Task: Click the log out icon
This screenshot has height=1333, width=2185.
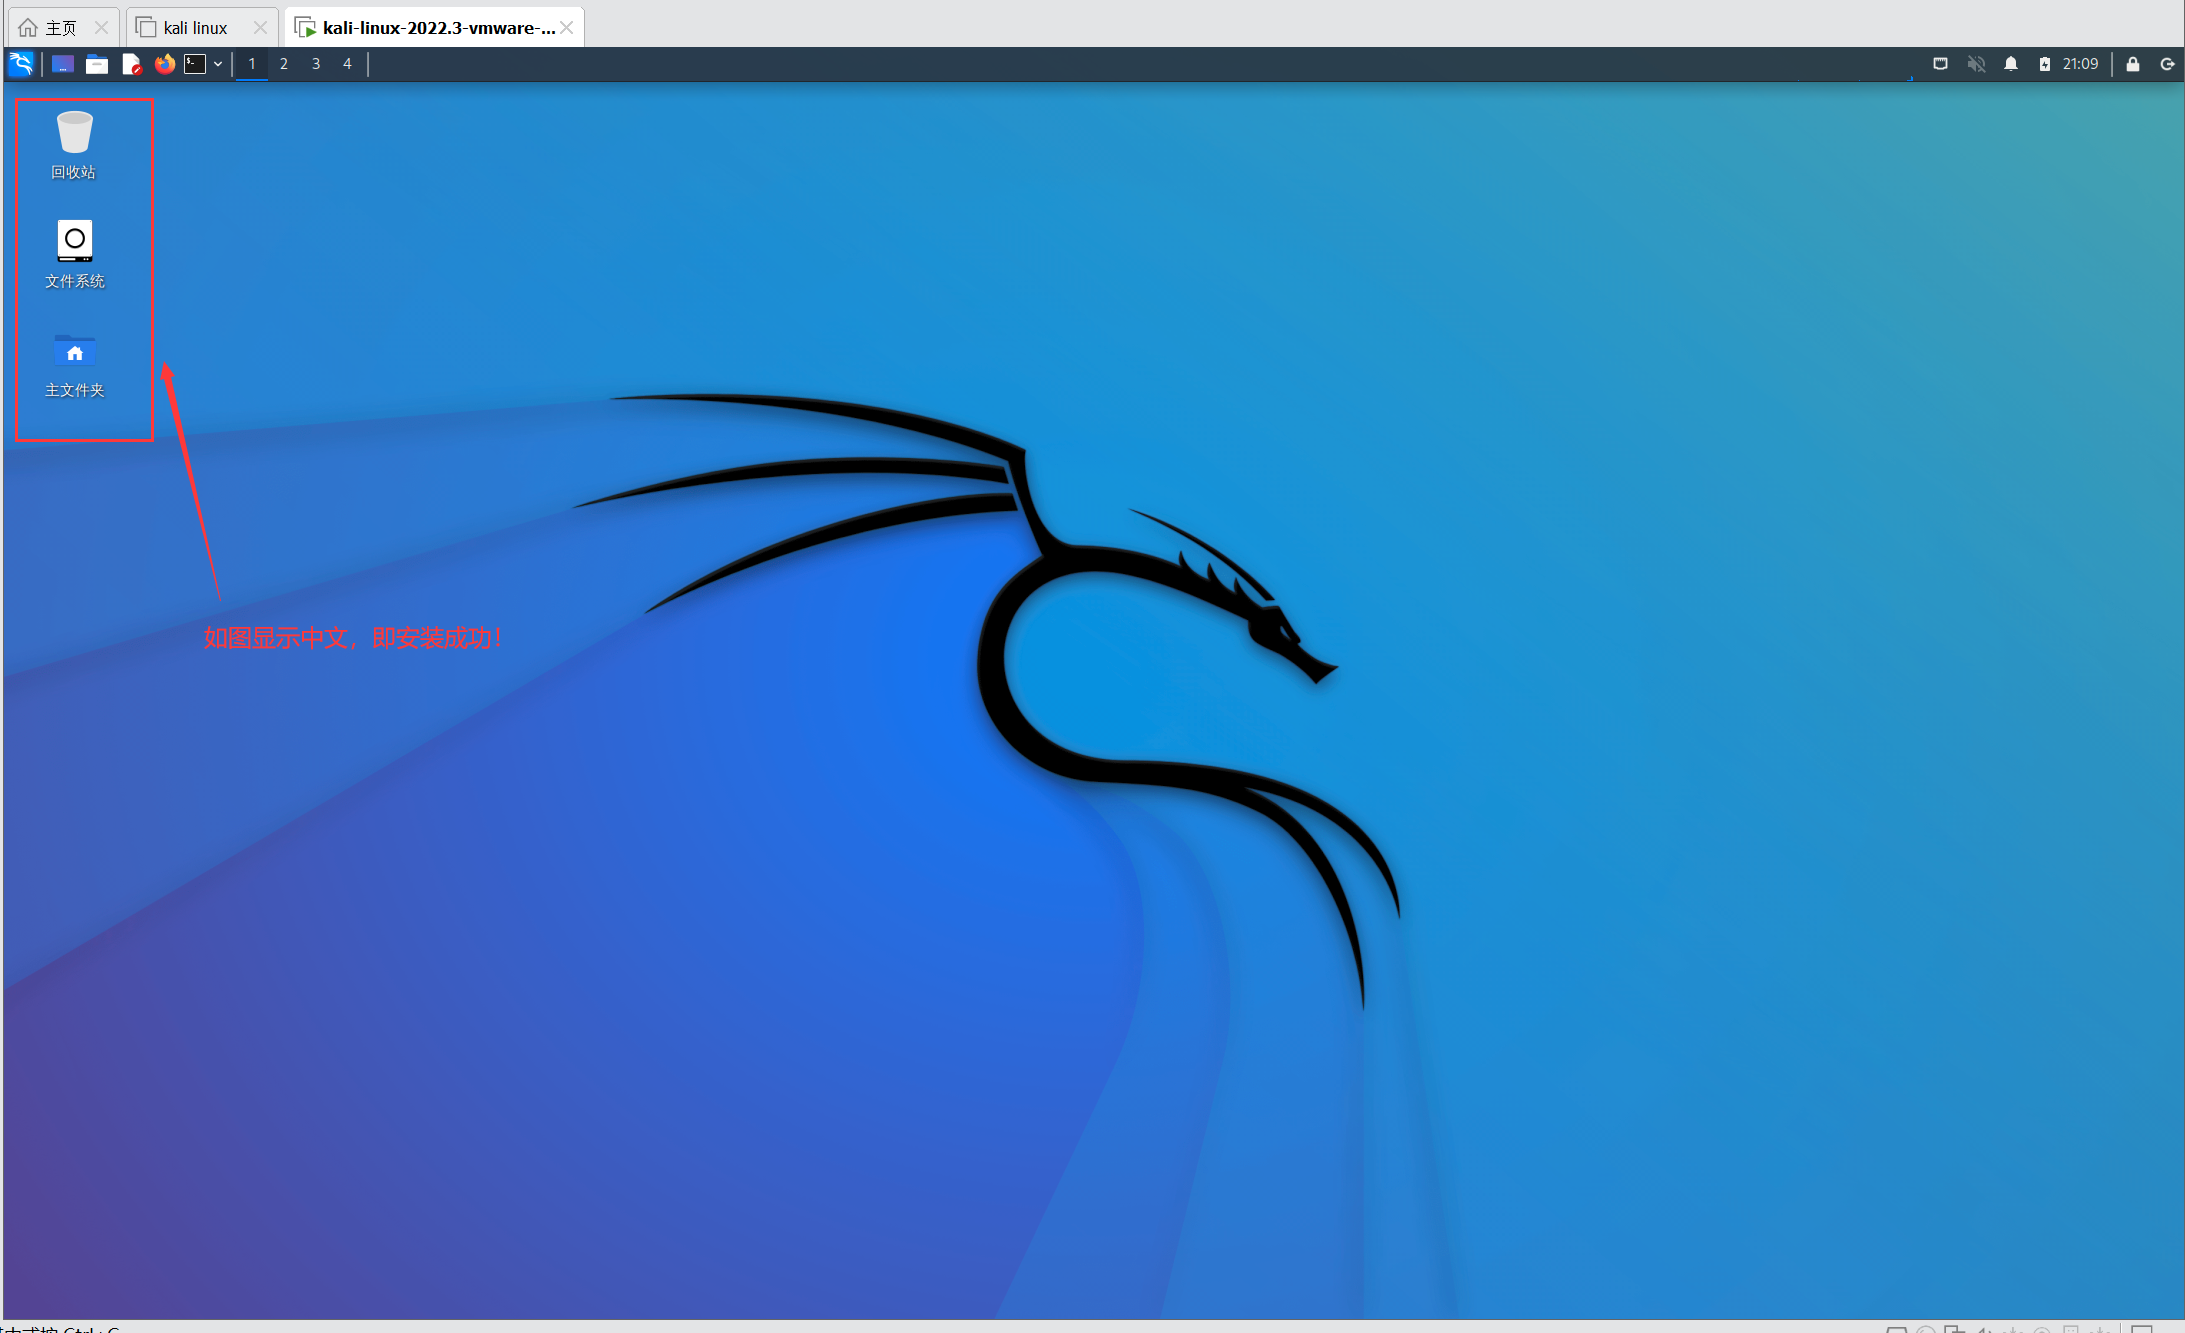Action: (x=2167, y=64)
